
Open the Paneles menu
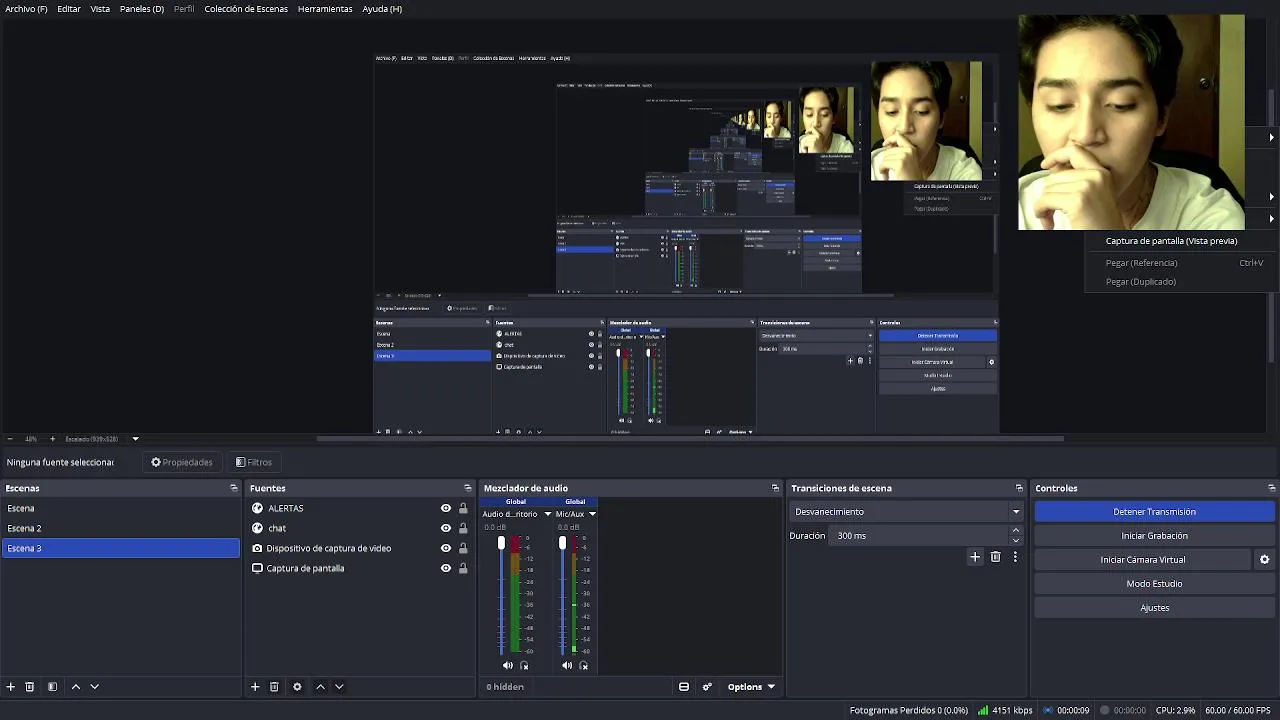coord(142,9)
